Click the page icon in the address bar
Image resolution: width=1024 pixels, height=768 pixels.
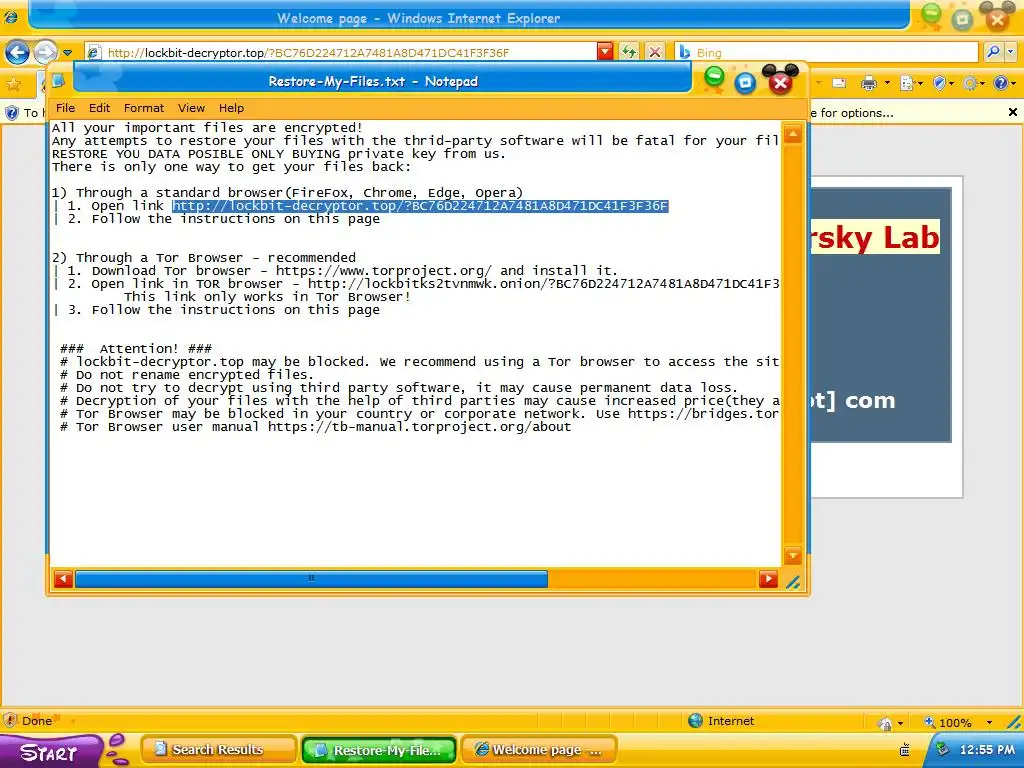pyautogui.click(x=94, y=52)
